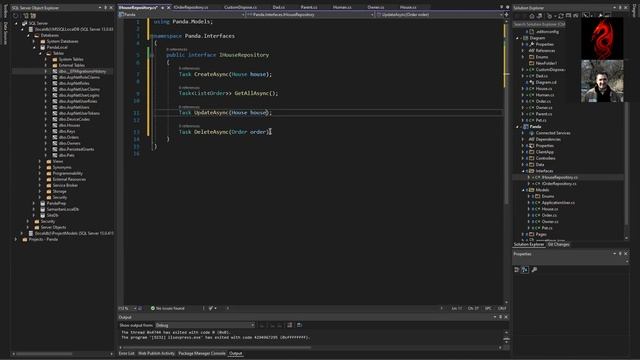Switch to the Human.cs editor tab
640x360 pixels.
click(342, 7)
